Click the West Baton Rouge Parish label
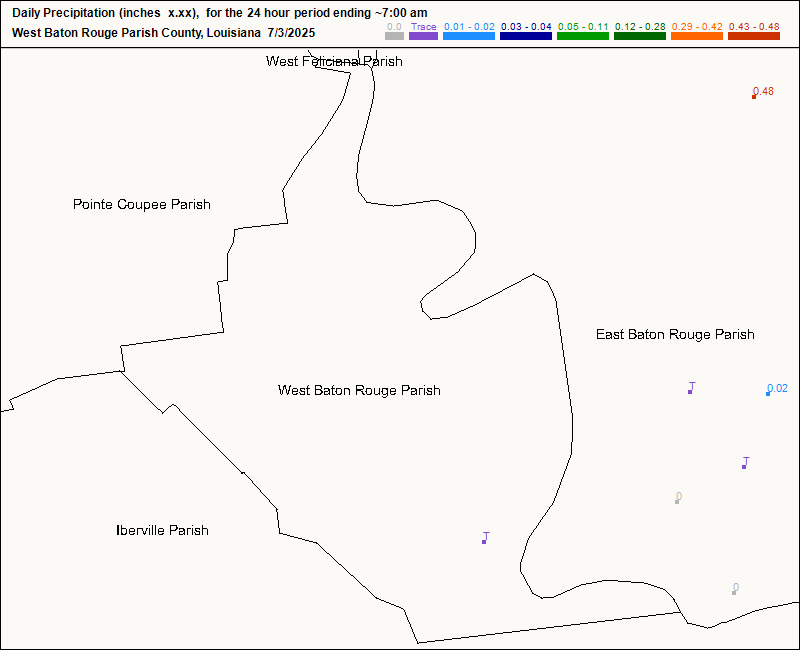 (359, 390)
